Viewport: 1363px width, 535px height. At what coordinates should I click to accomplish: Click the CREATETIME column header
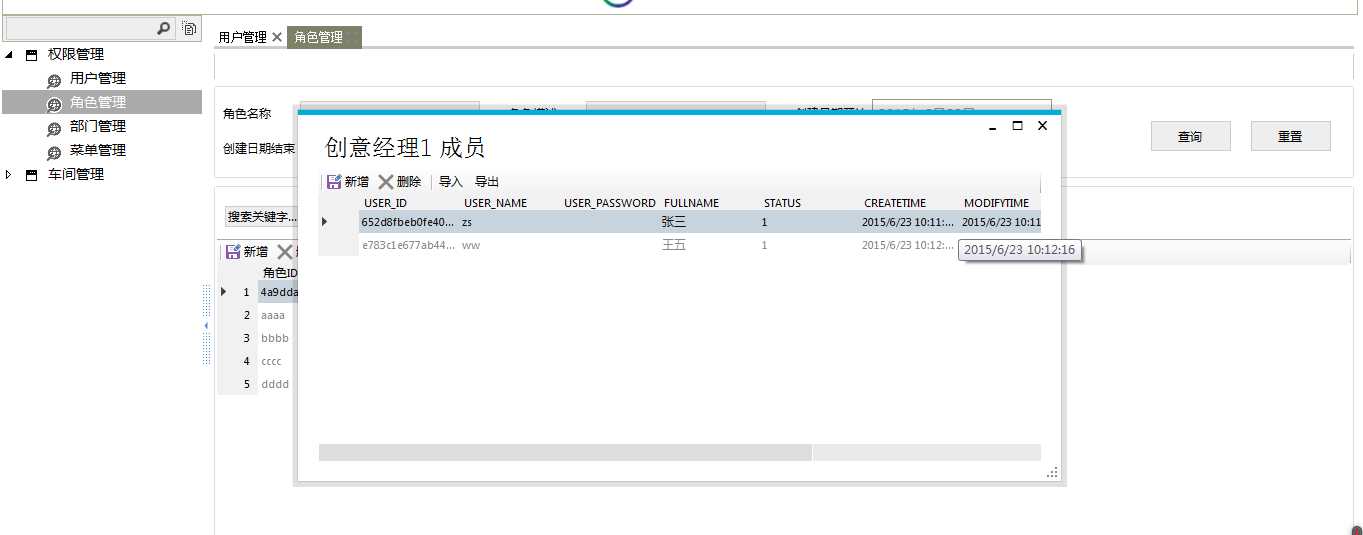(x=895, y=203)
